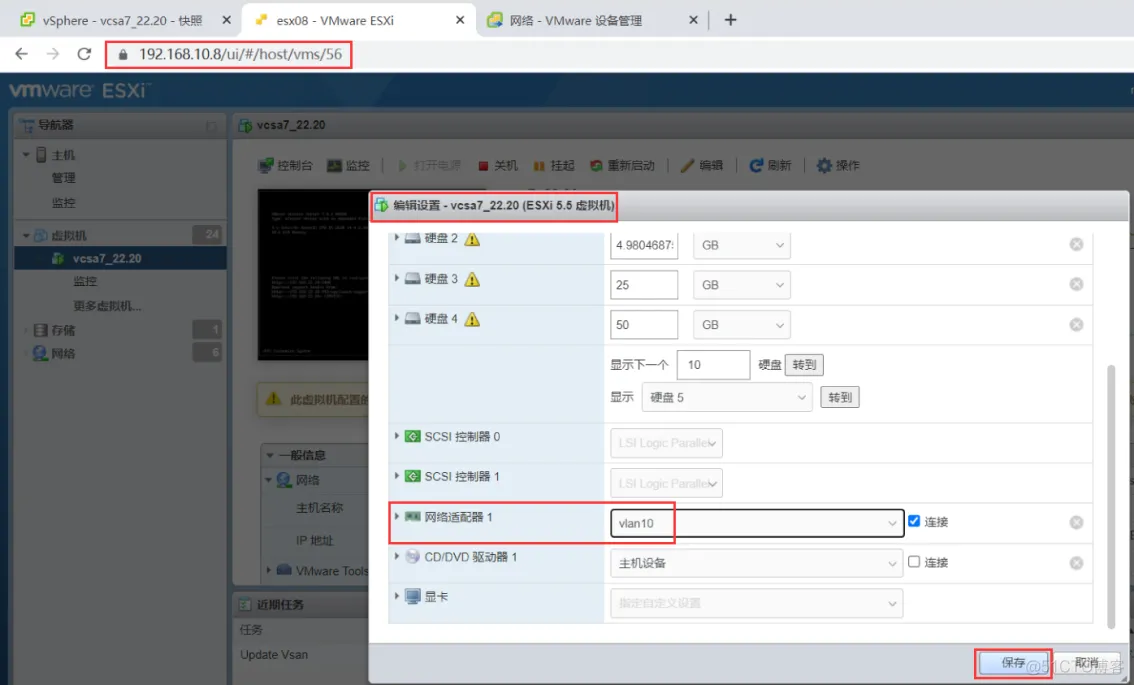Image resolution: width=1134 pixels, height=685 pixels.
Task: Click the browser forward arrow
Action: [x=53, y=54]
